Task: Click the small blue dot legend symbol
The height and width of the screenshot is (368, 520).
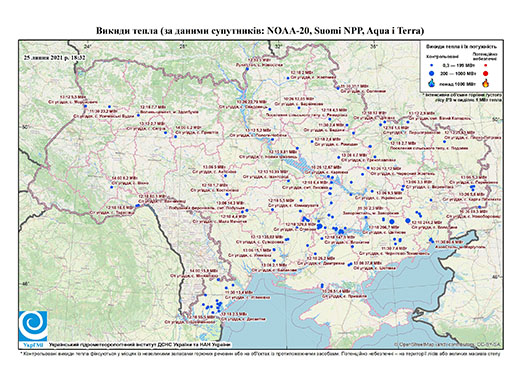Action: click(432, 66)
